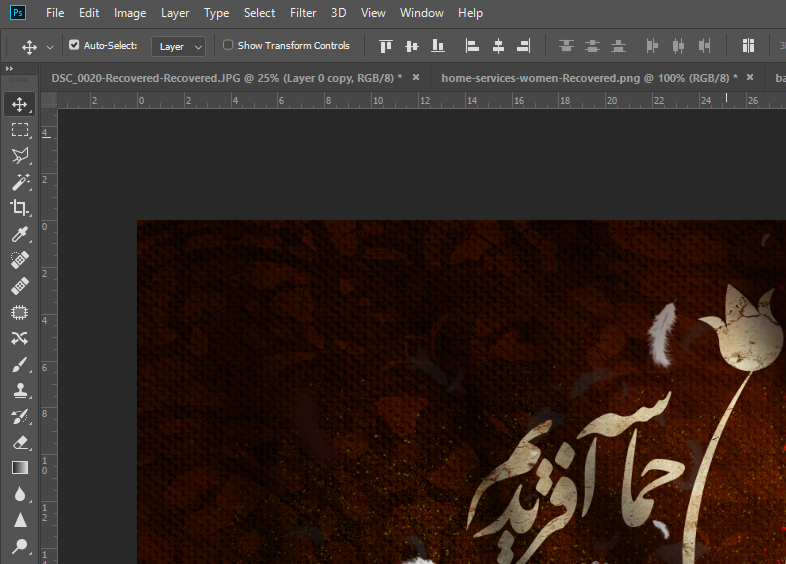
Task: Distribute horizontal centers of layers
Action: pyautogui.click(x=678, y=46)
